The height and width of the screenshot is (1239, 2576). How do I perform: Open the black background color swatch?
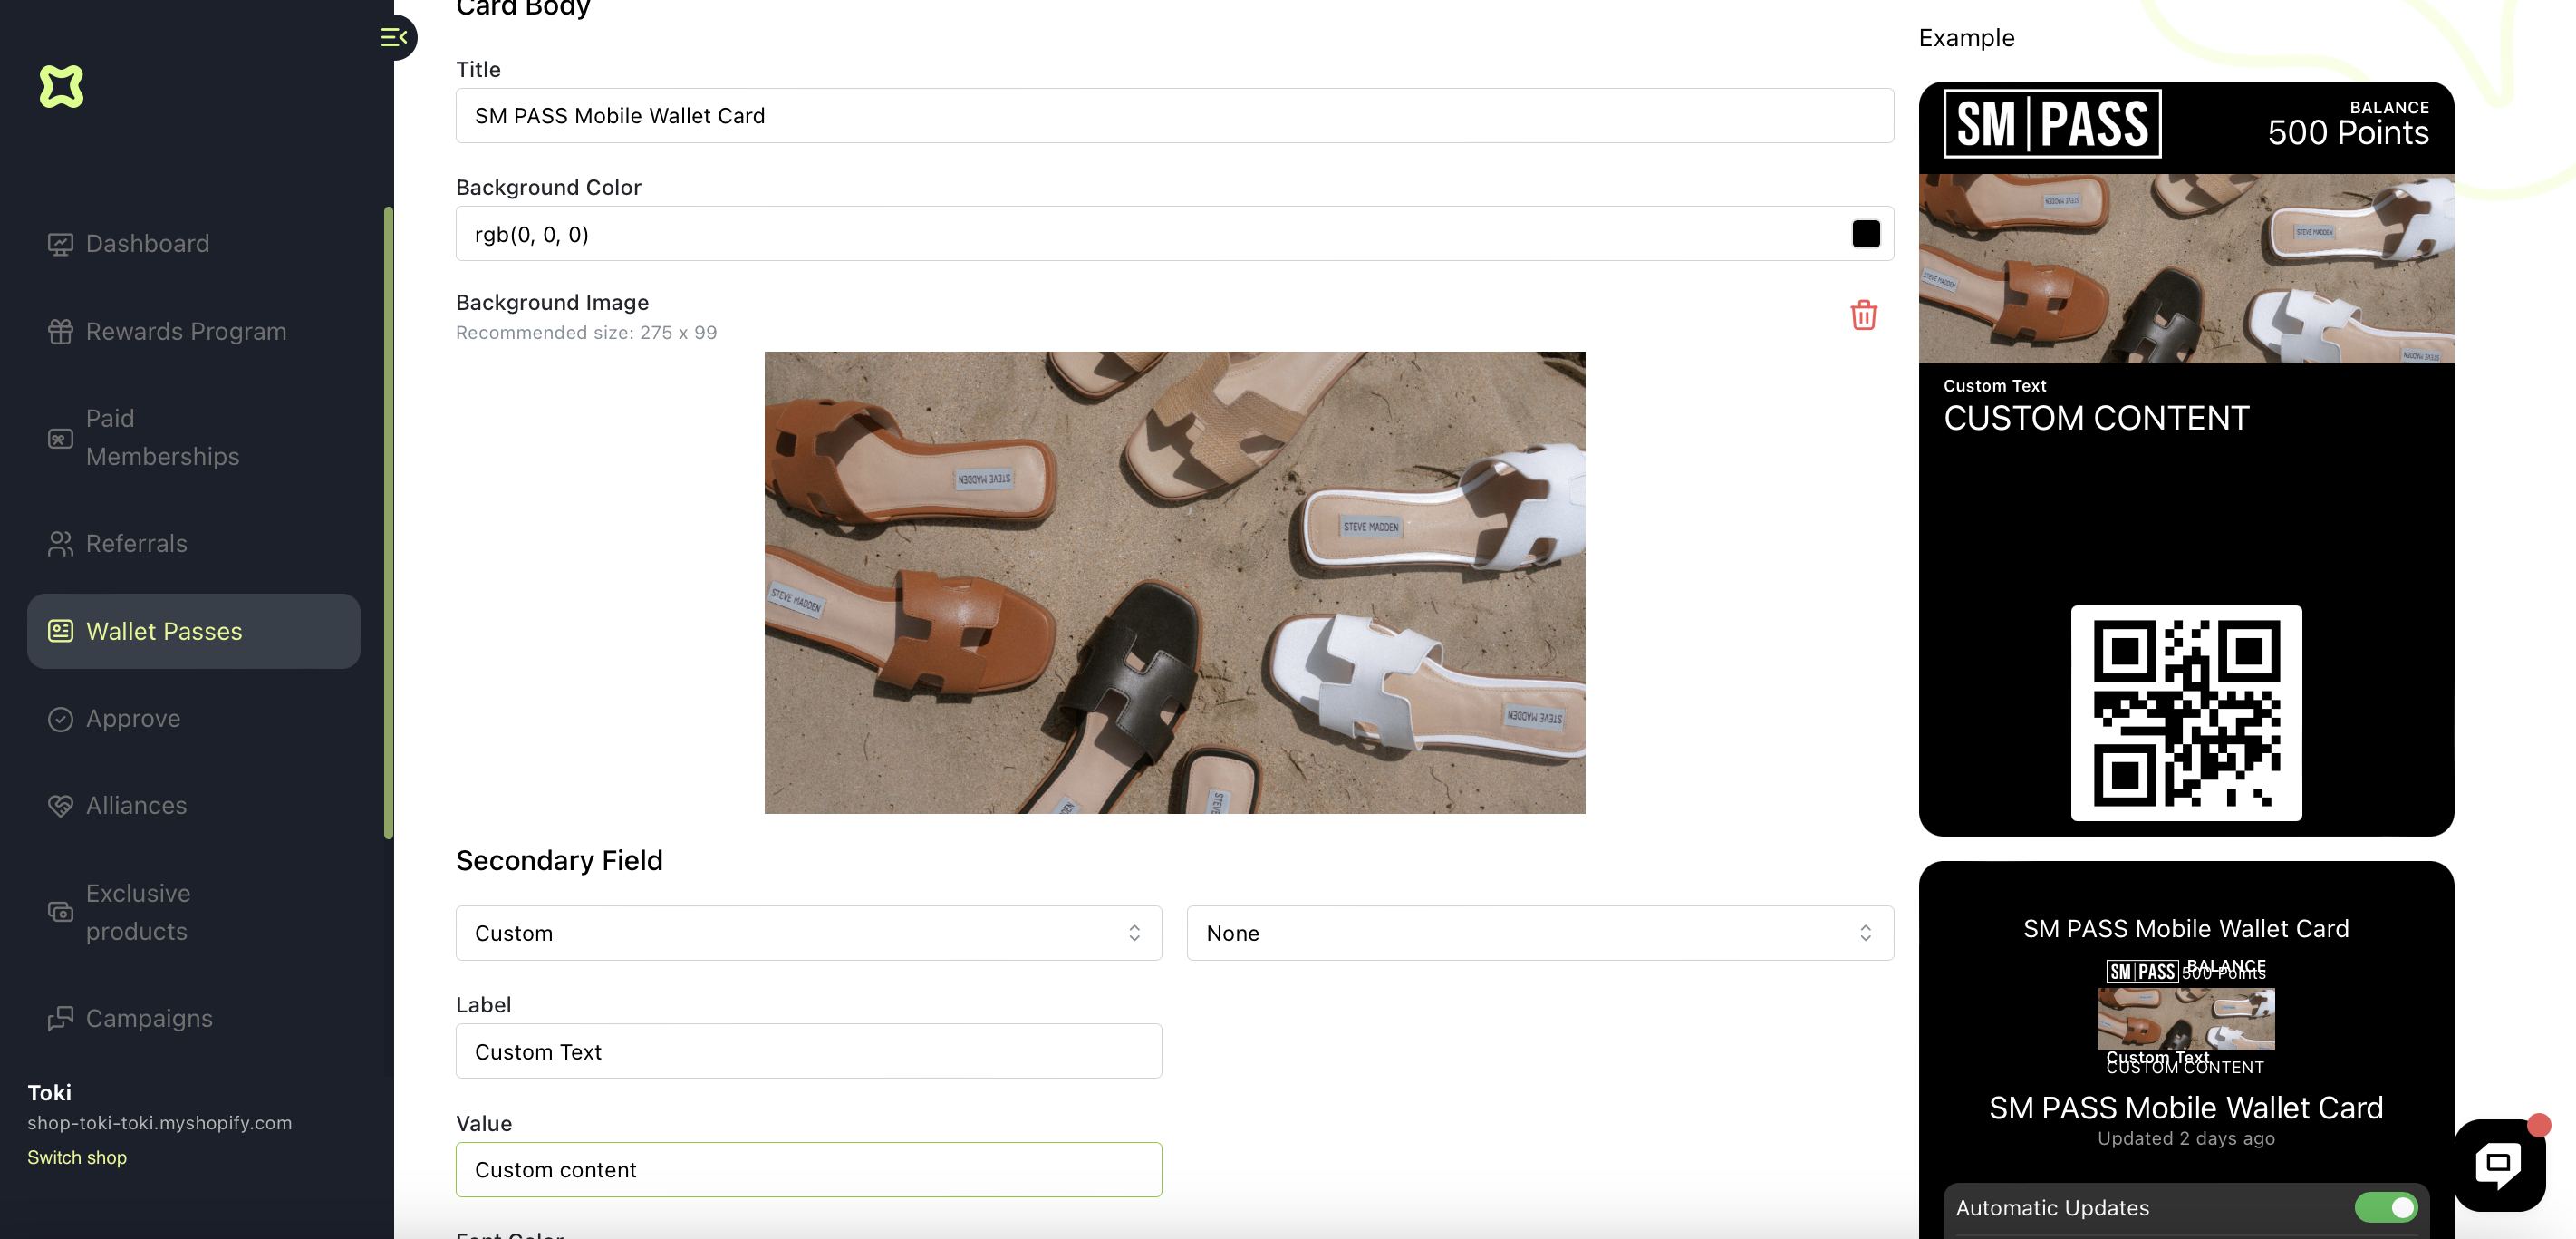[1865, 234]
